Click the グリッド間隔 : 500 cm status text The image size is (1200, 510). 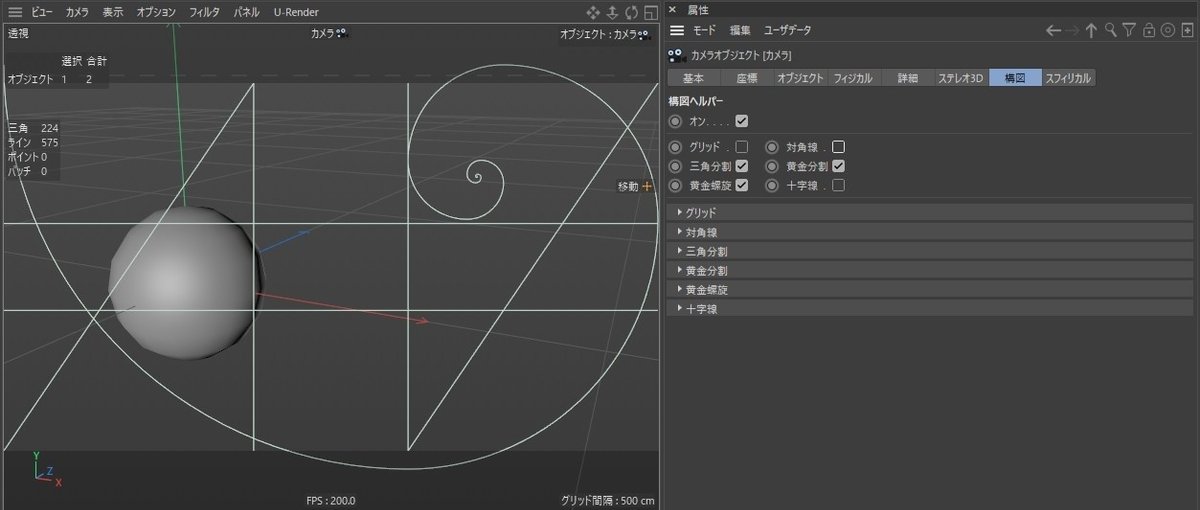coord(608,501)
